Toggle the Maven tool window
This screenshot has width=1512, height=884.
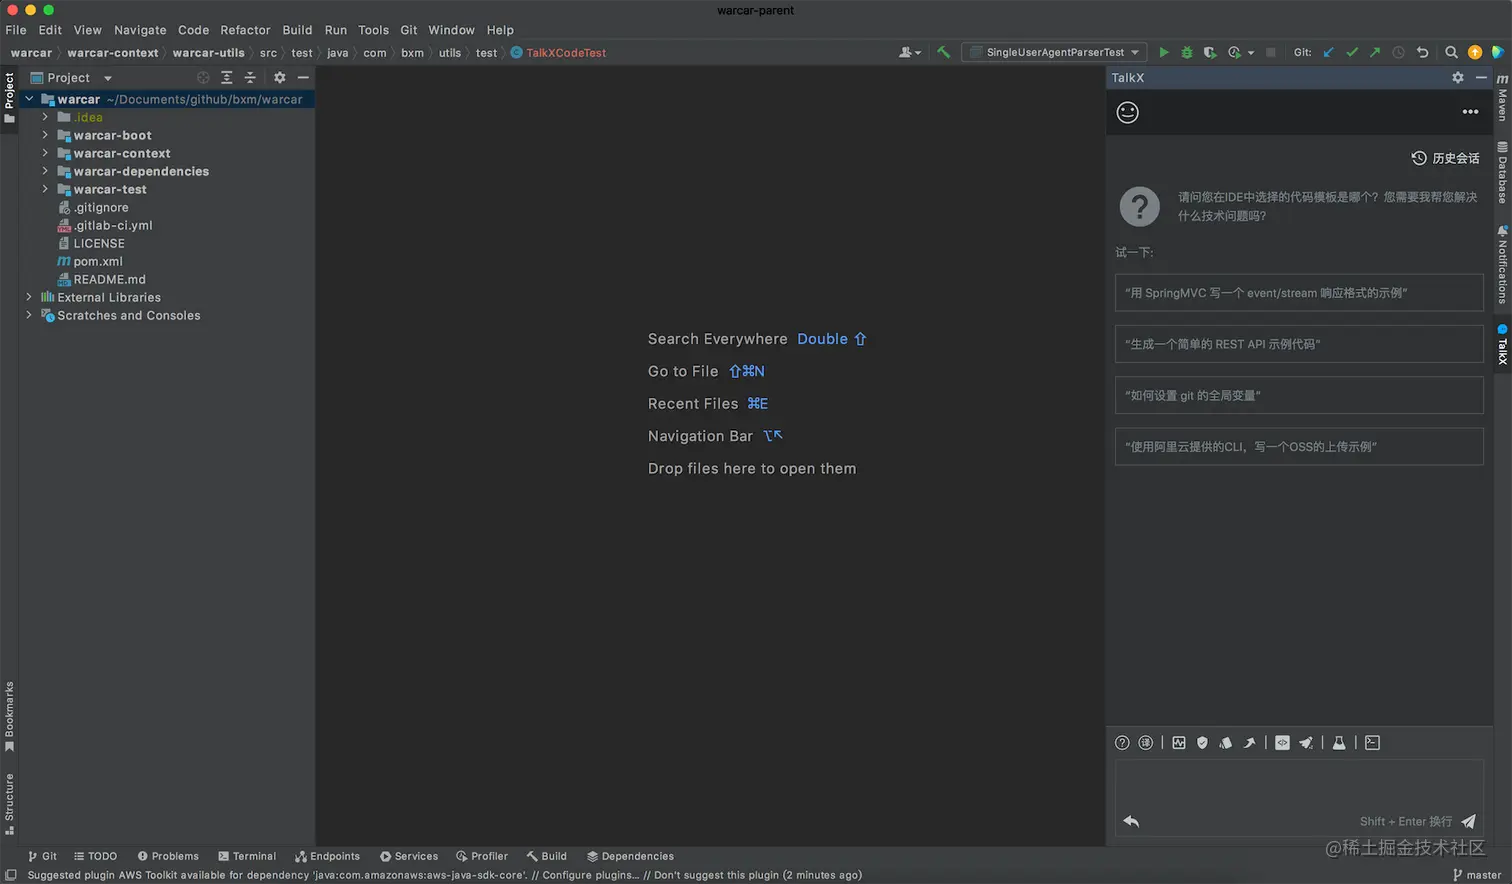click(1502, 96)
